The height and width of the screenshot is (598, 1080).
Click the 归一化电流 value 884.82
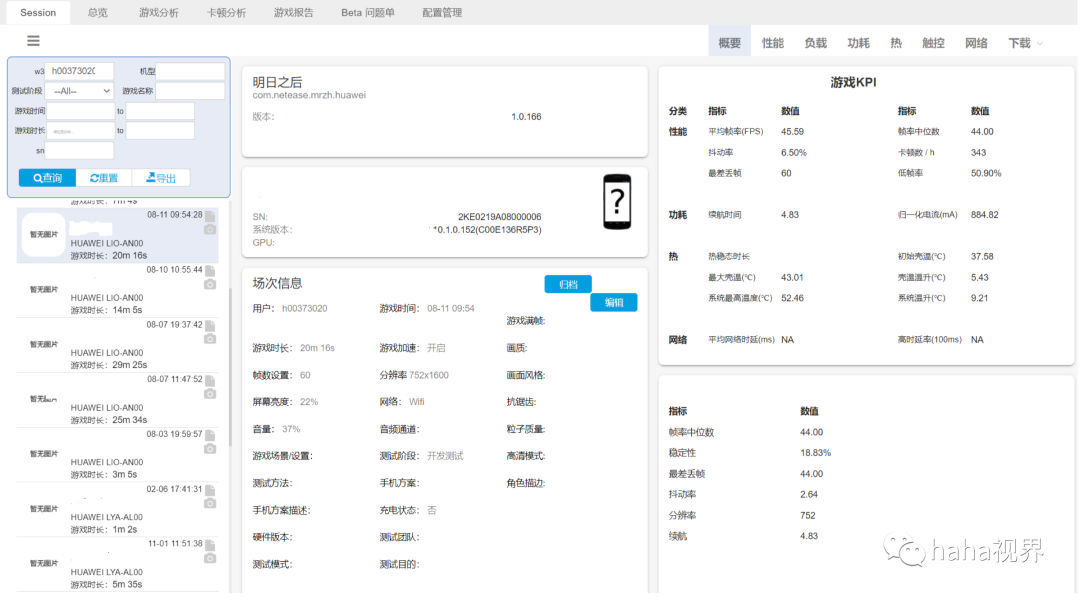pyautogui.click(x=984, y=215)
